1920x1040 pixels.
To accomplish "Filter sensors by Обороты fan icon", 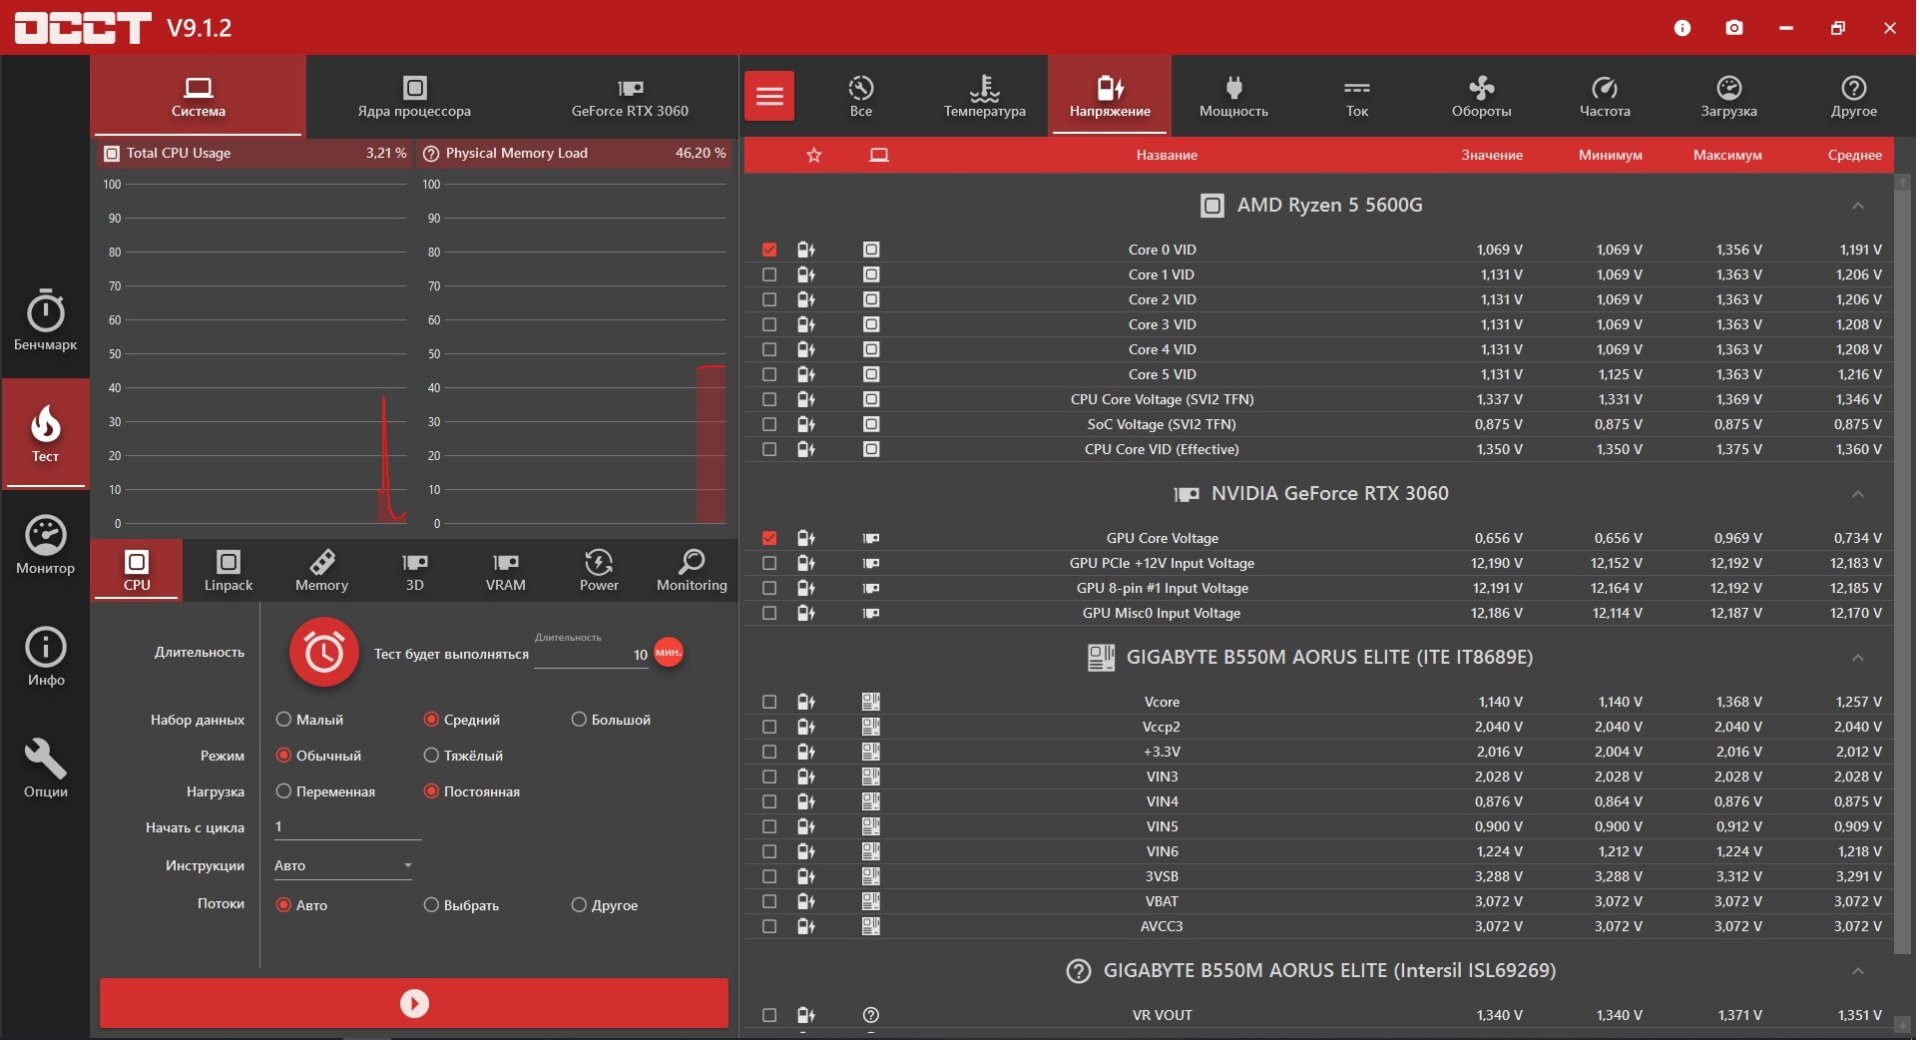I will (x=1481, y=96).
